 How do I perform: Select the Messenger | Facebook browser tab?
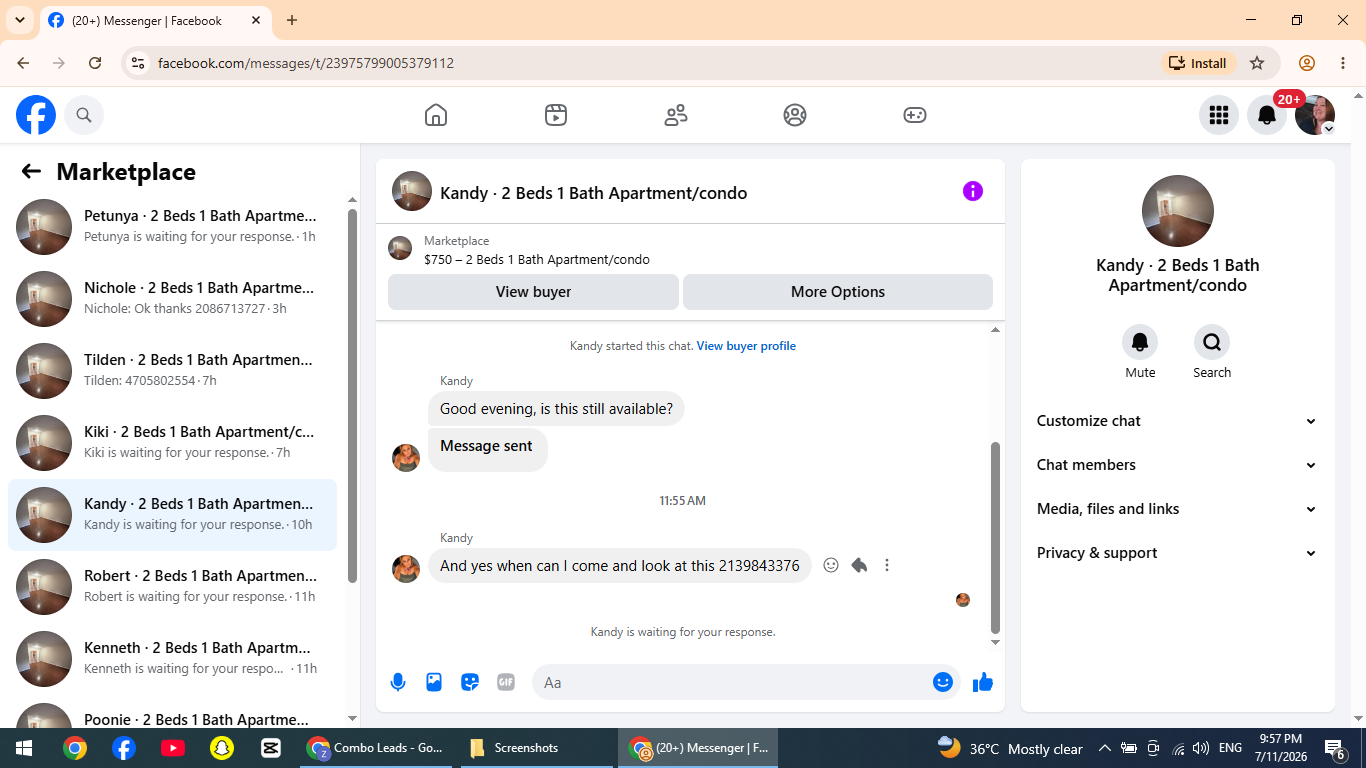(x=155, y=20)
